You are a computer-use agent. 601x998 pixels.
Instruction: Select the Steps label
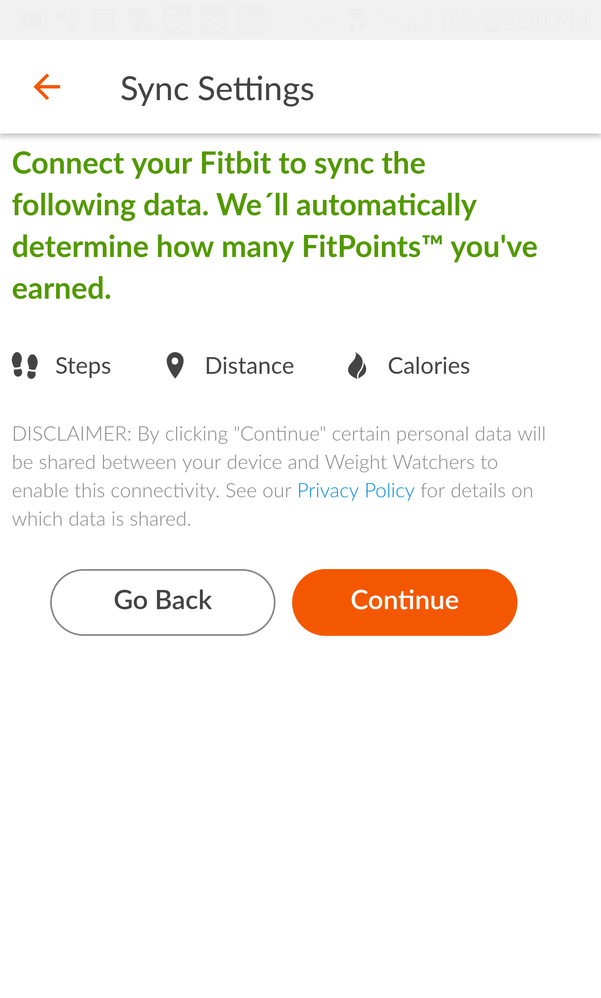(x=83, y=367)
